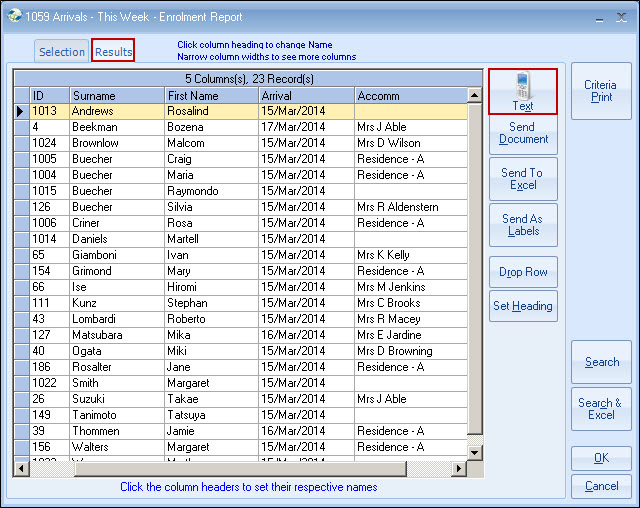The height and width of the screenshot is (508, 640).
Task: Click the Send To Excel button
Action: tap(523, 179)
